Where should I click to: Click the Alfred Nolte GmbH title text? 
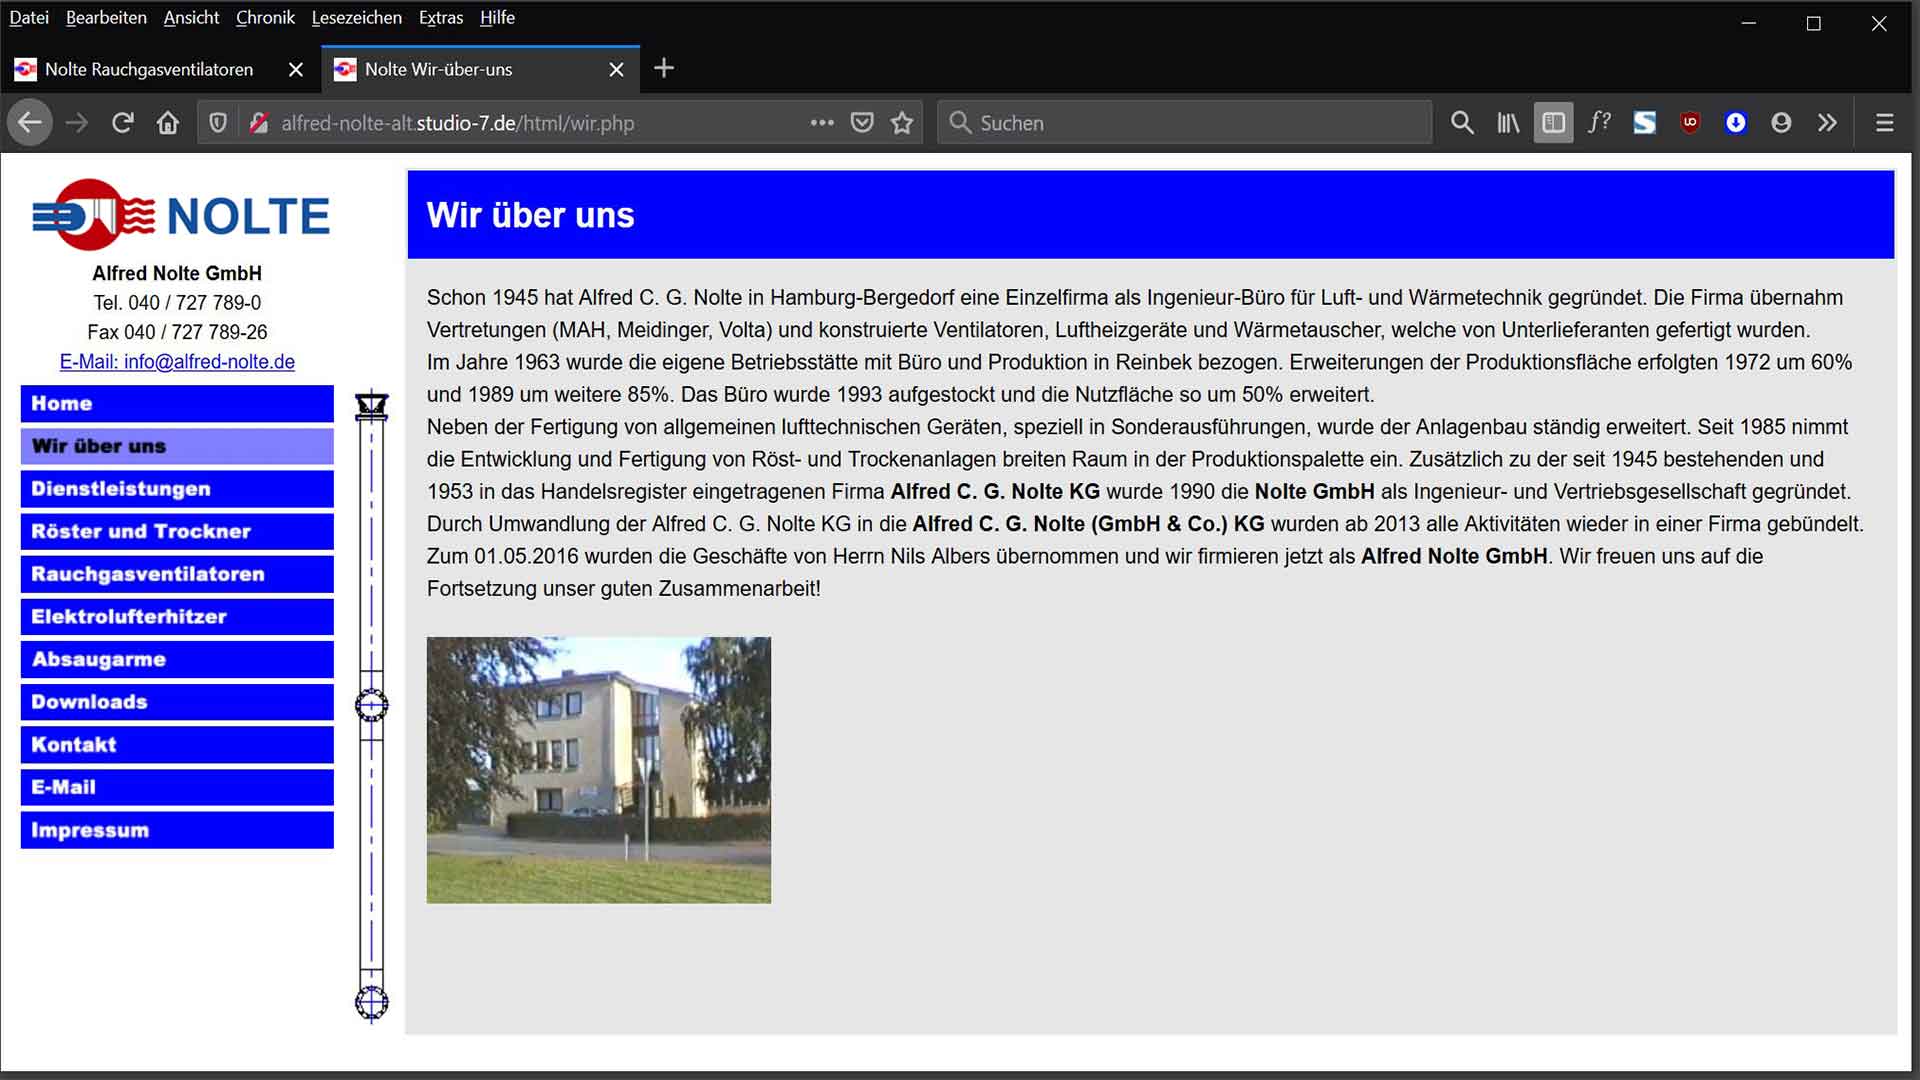[177, 273]
